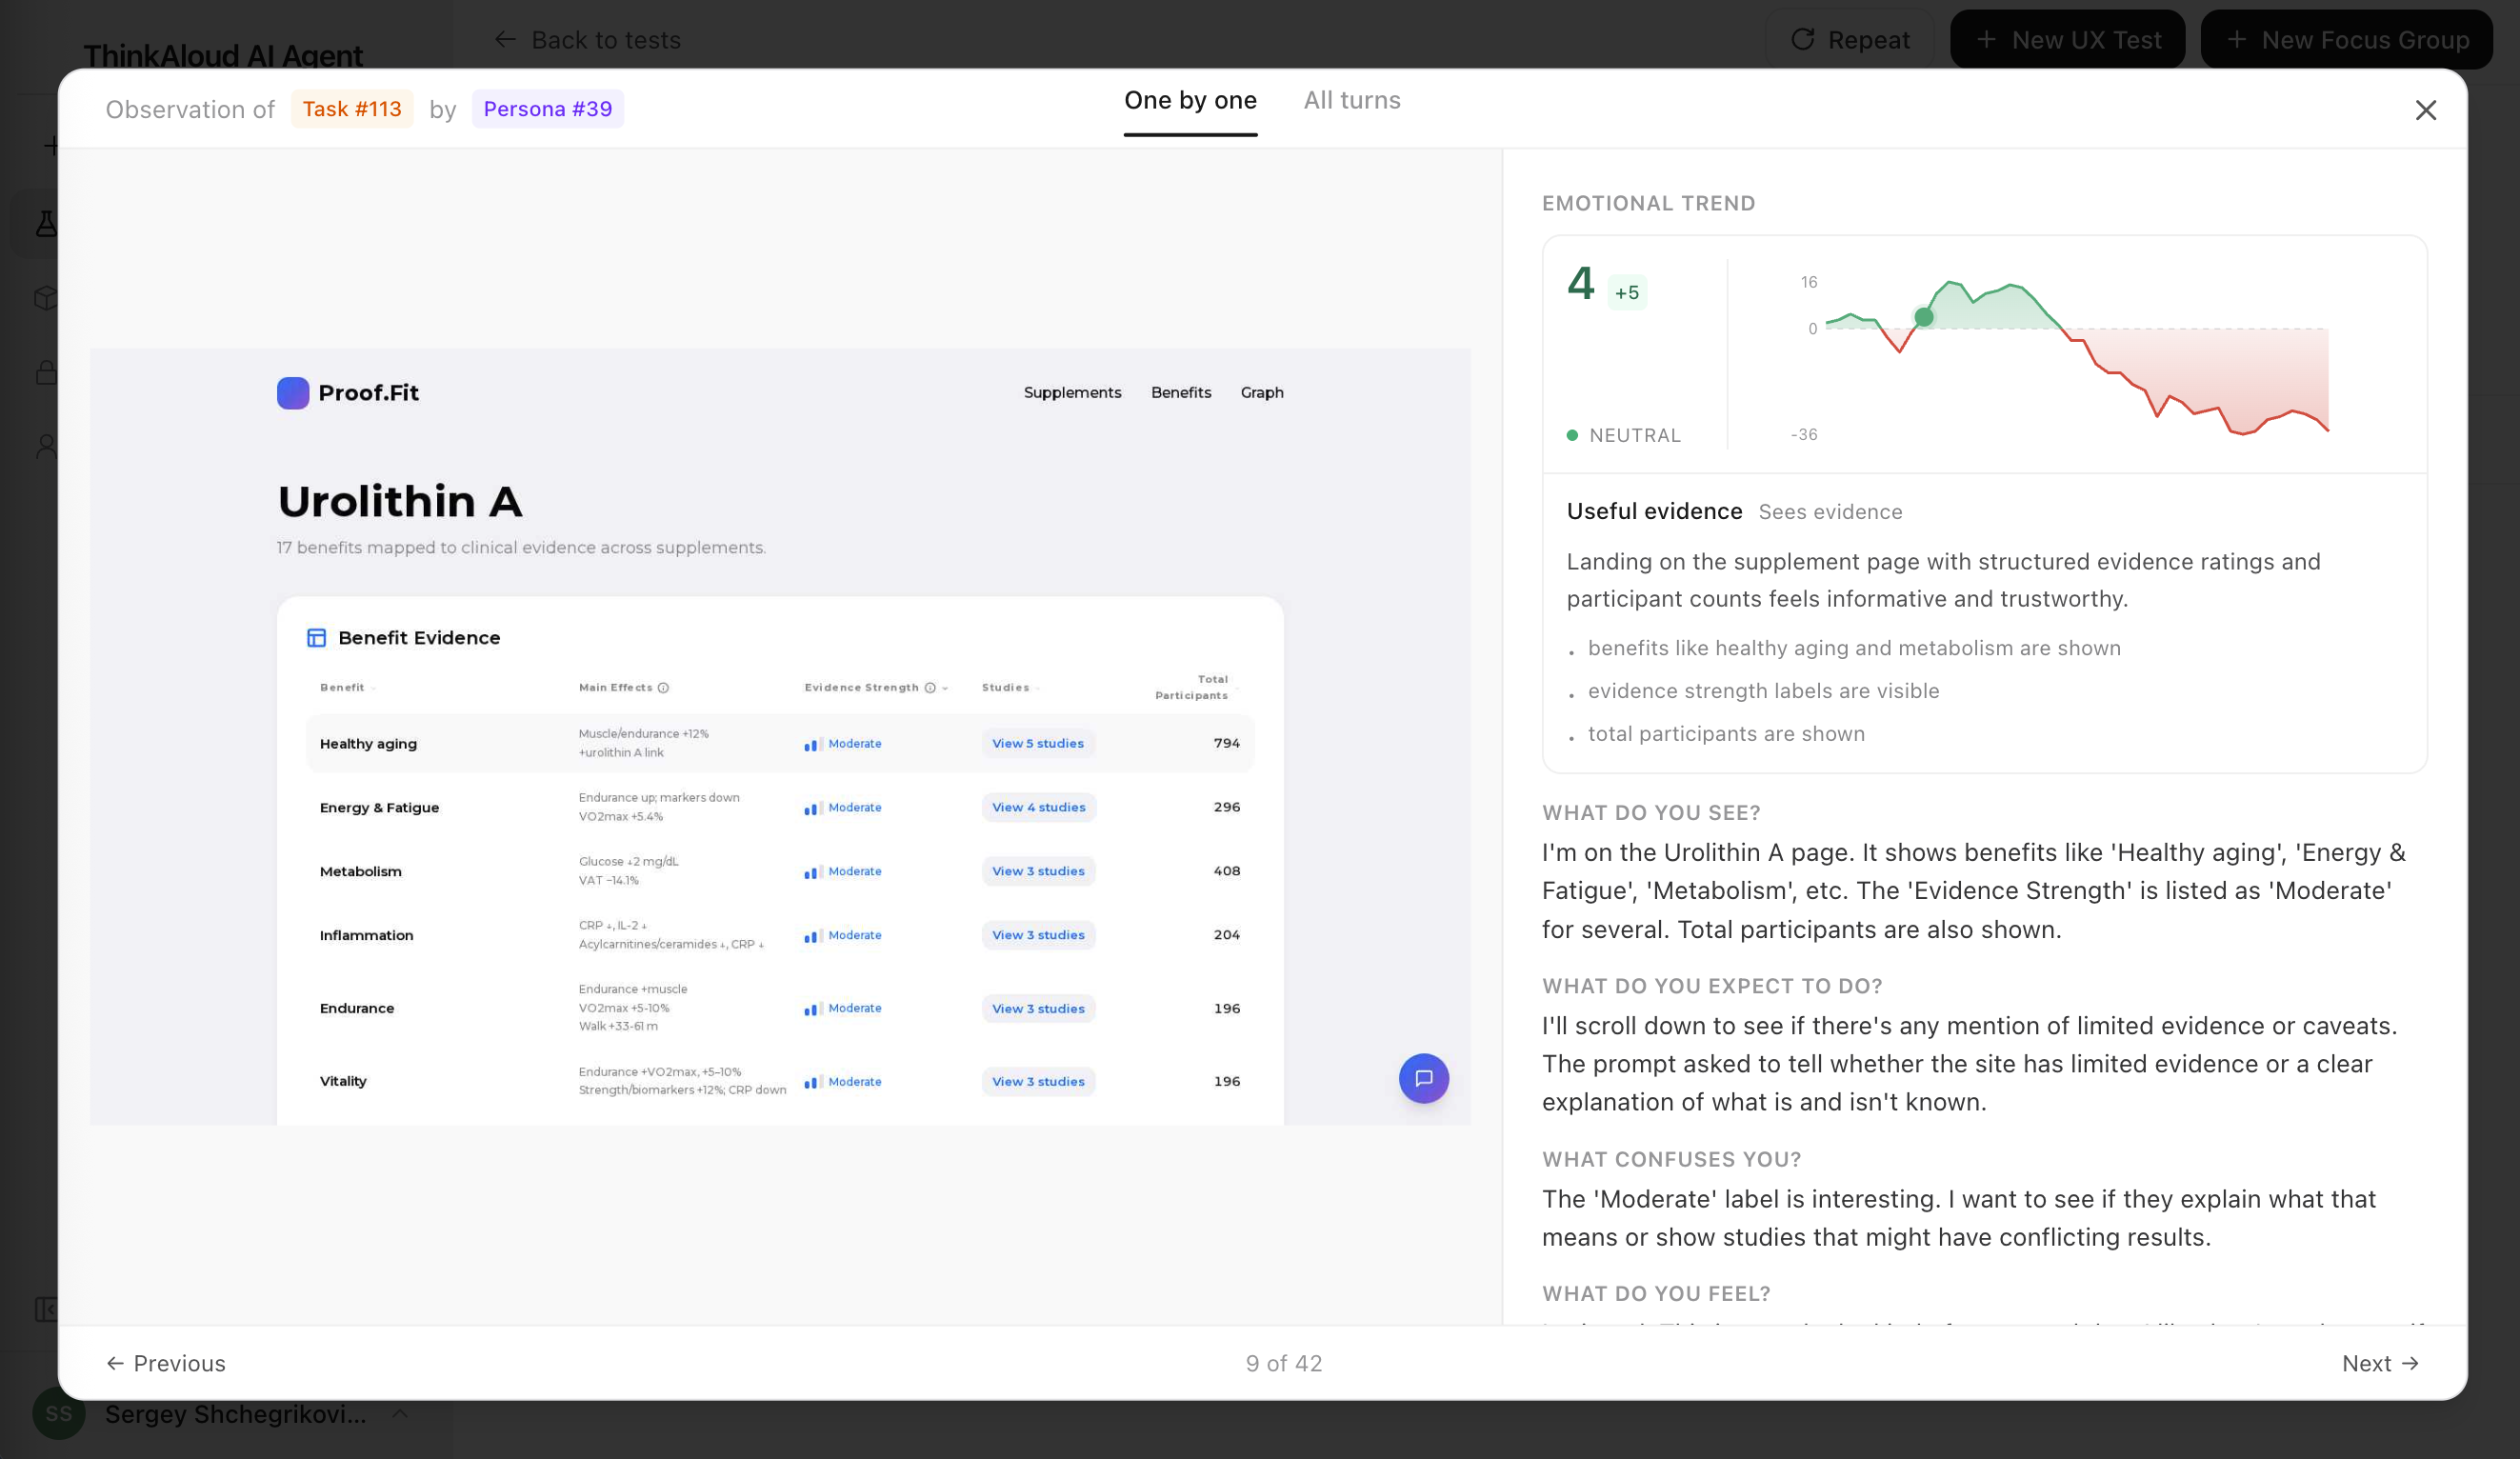Open Graph in the Proof.Fit navigation
The height and width of the screenshot is (1459, 2520).
(1262, 393)
